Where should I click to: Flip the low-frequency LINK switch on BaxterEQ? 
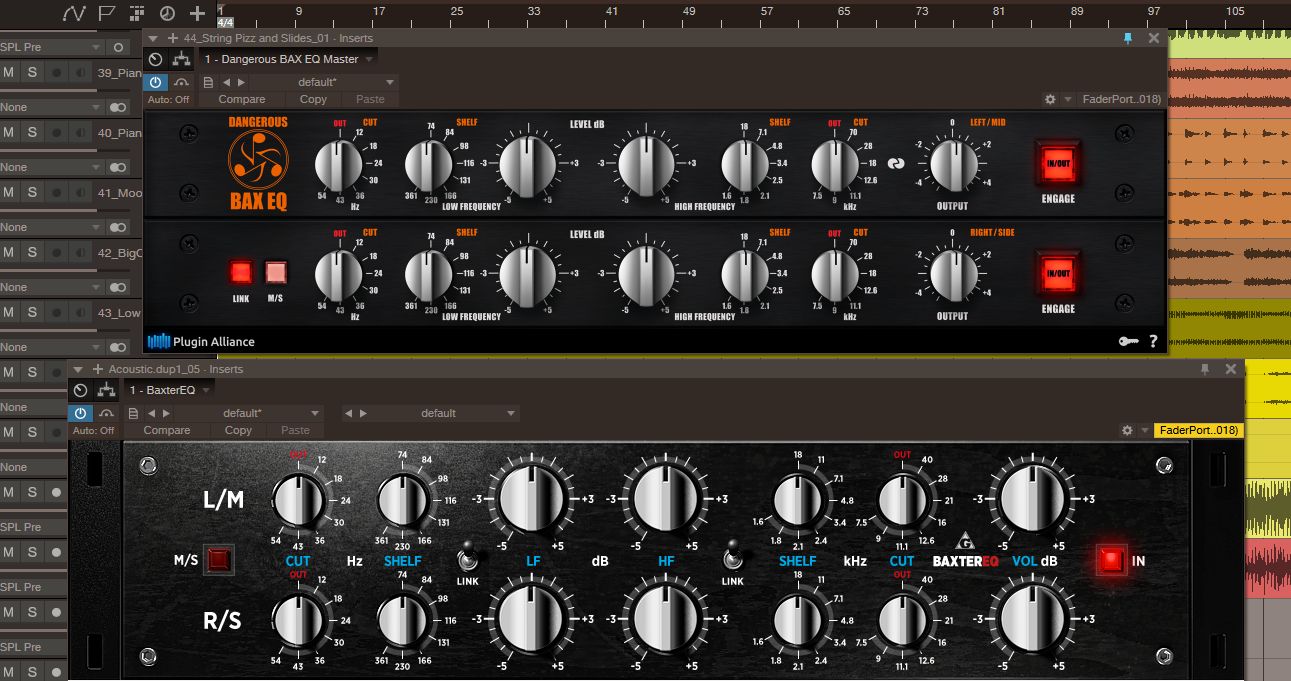(x=467, y=558)
